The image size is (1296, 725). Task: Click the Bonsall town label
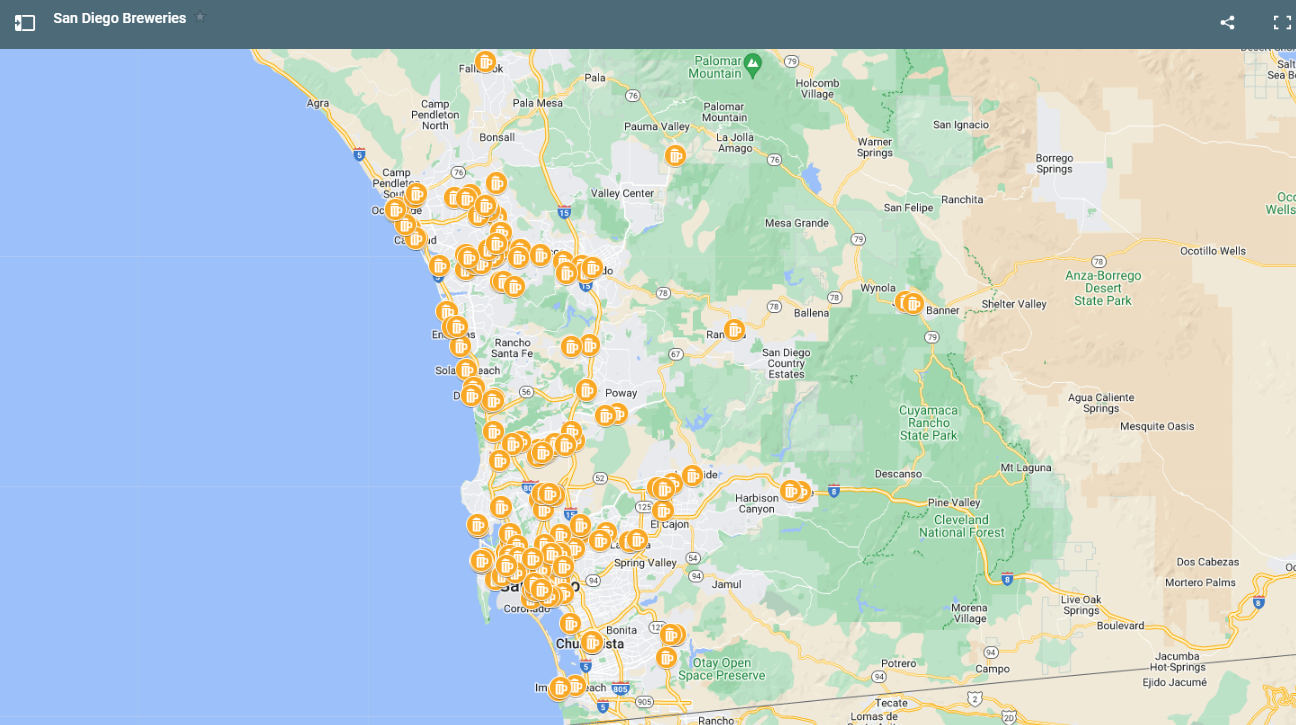tap(496, 137)
